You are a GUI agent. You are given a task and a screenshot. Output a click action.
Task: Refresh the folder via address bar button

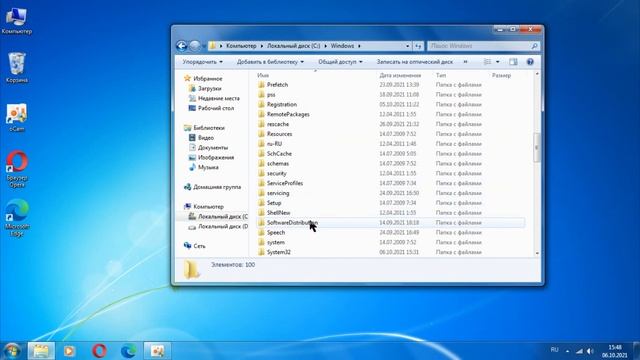coord(418,46)
